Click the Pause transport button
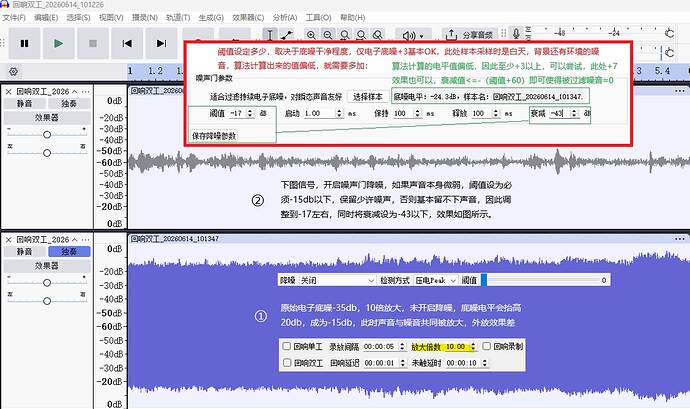This screenshot has height=409, width=690. tap(24, 43)
